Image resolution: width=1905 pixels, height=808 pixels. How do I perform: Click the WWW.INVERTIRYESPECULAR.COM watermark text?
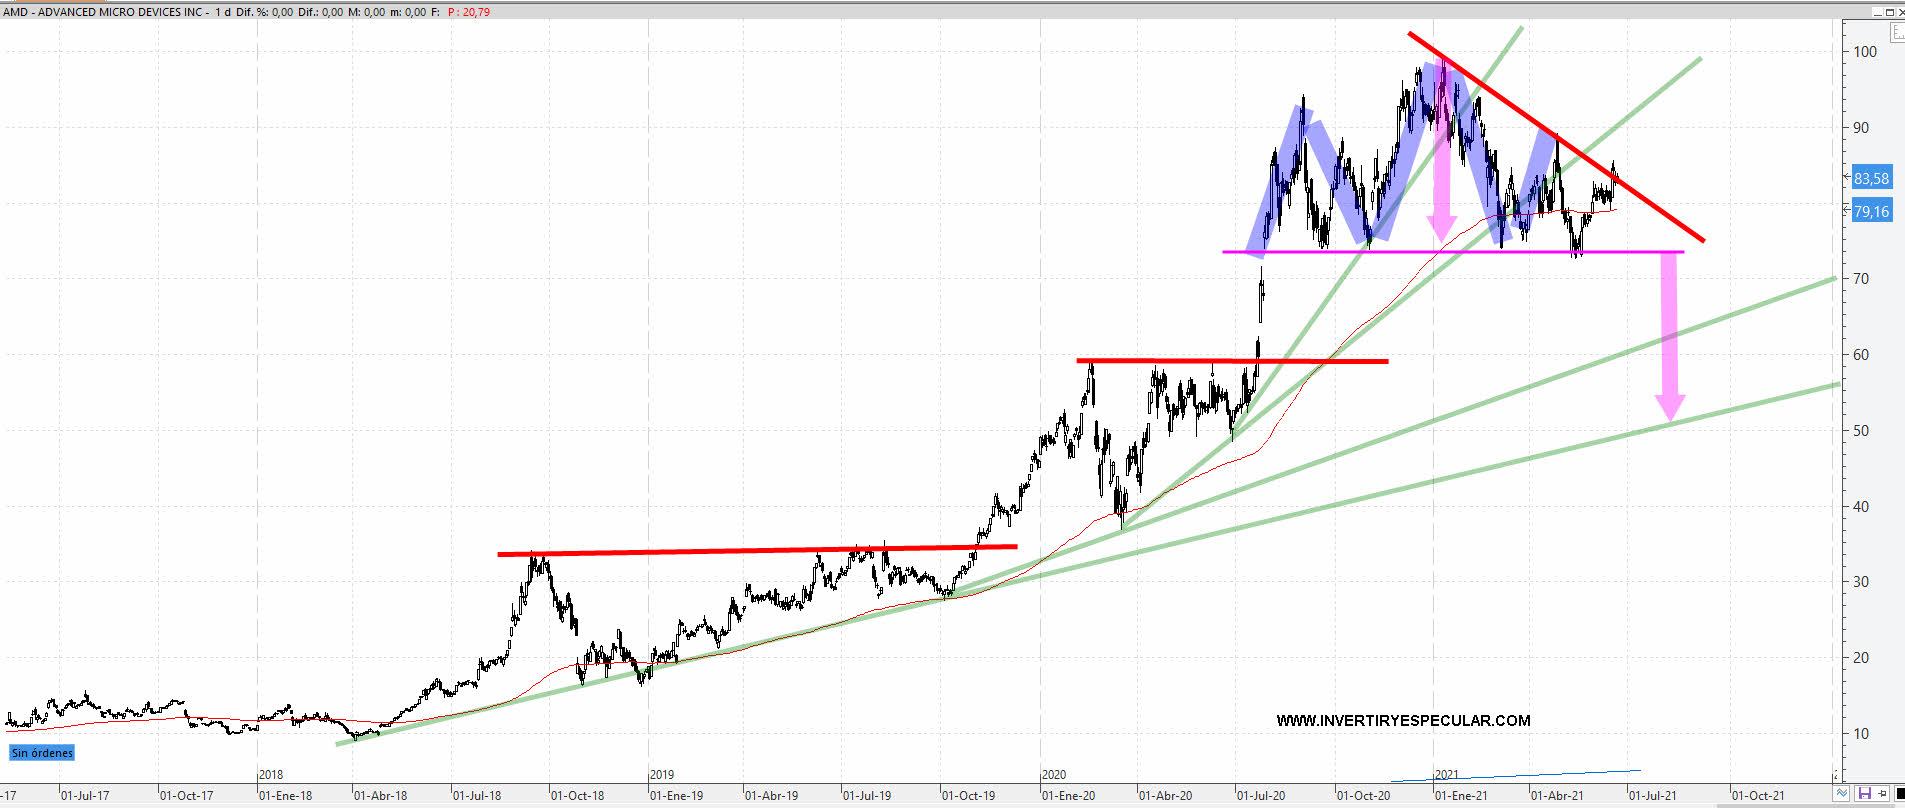[x=1403, y=721]
